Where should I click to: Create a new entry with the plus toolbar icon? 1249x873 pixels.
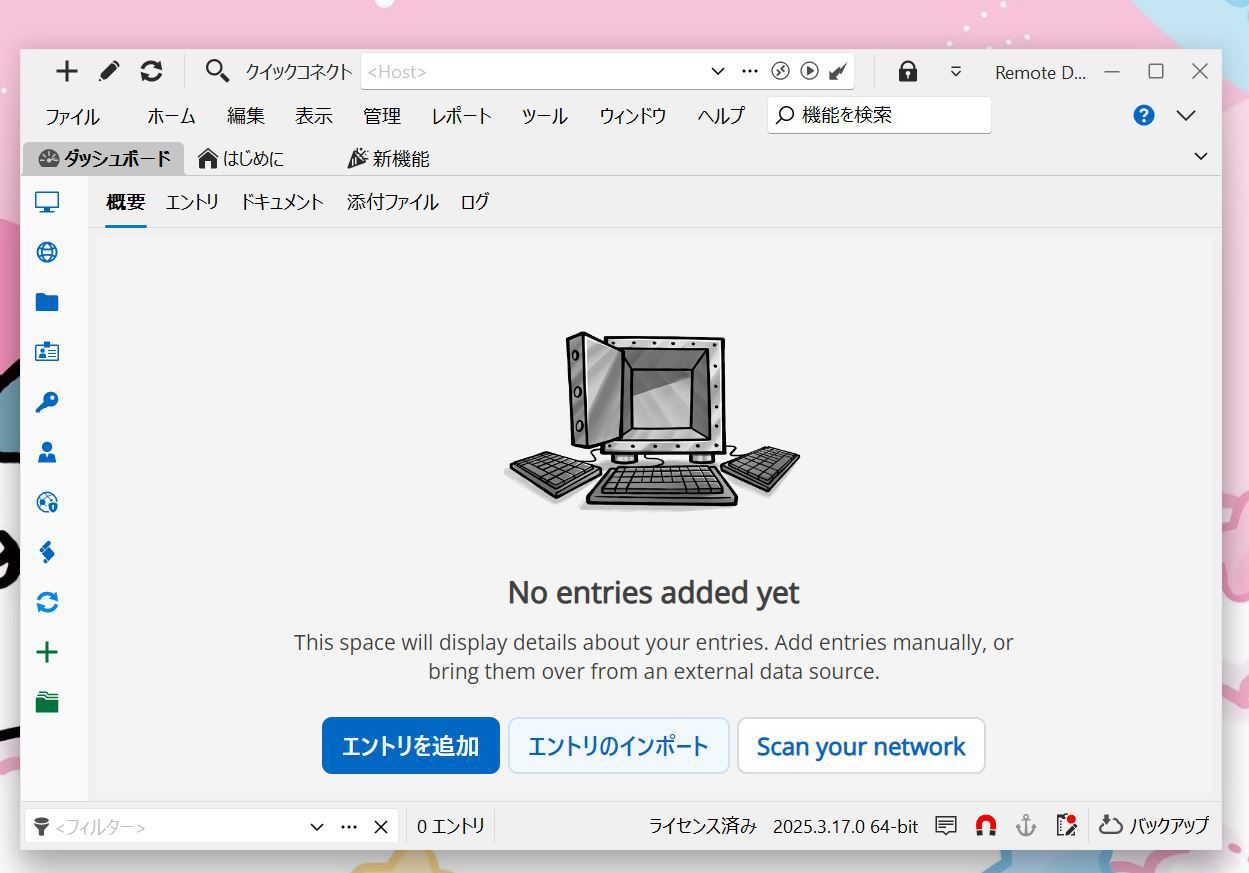point(66,71)
